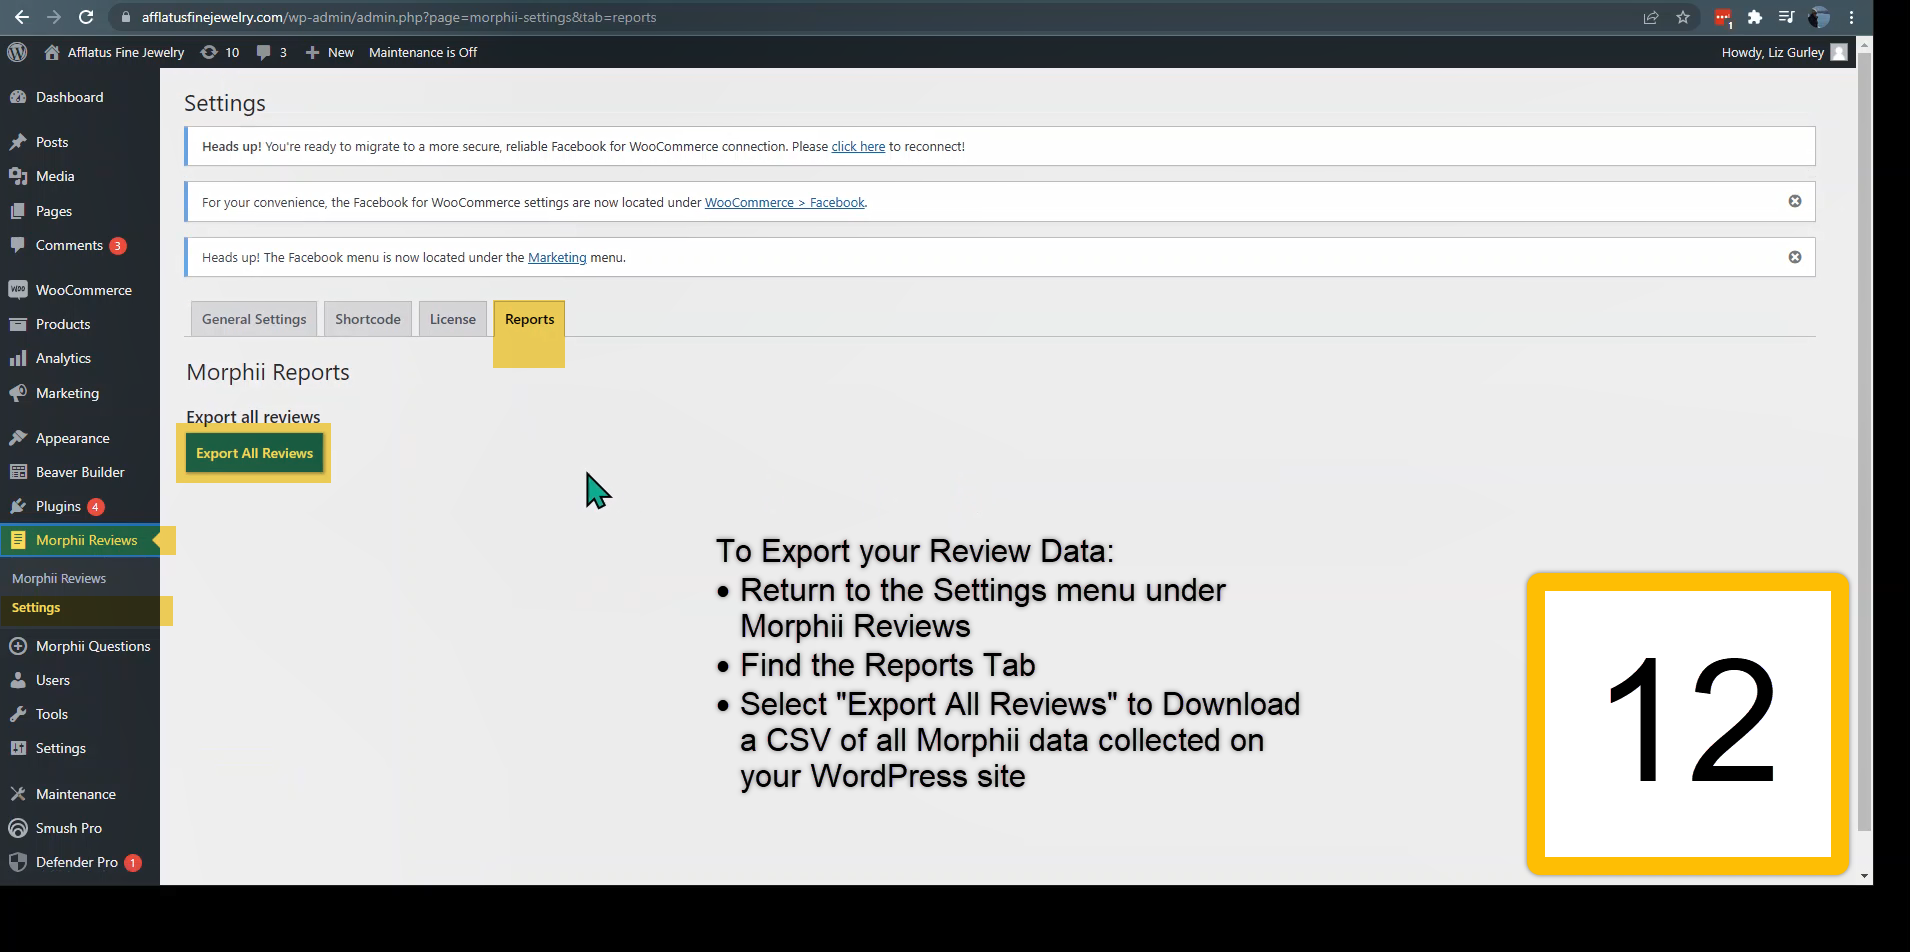Screen dimensions: 1910x952
Task: Click the 'click here' reconnect link
Action: click(x=858, y=146)
